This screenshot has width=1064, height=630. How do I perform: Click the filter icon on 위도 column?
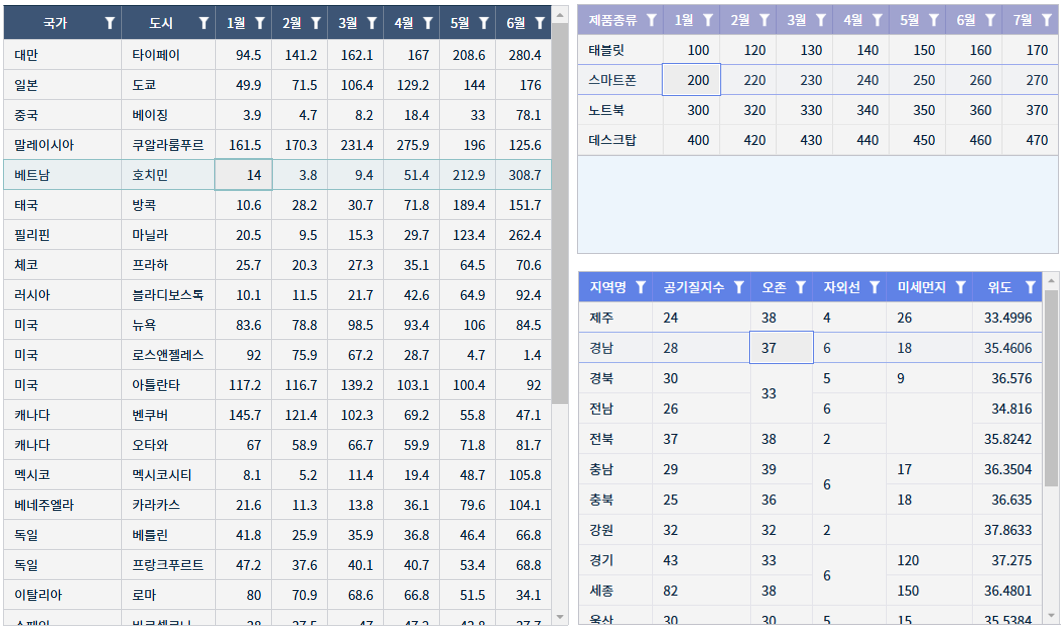(x=1030, y=287)
